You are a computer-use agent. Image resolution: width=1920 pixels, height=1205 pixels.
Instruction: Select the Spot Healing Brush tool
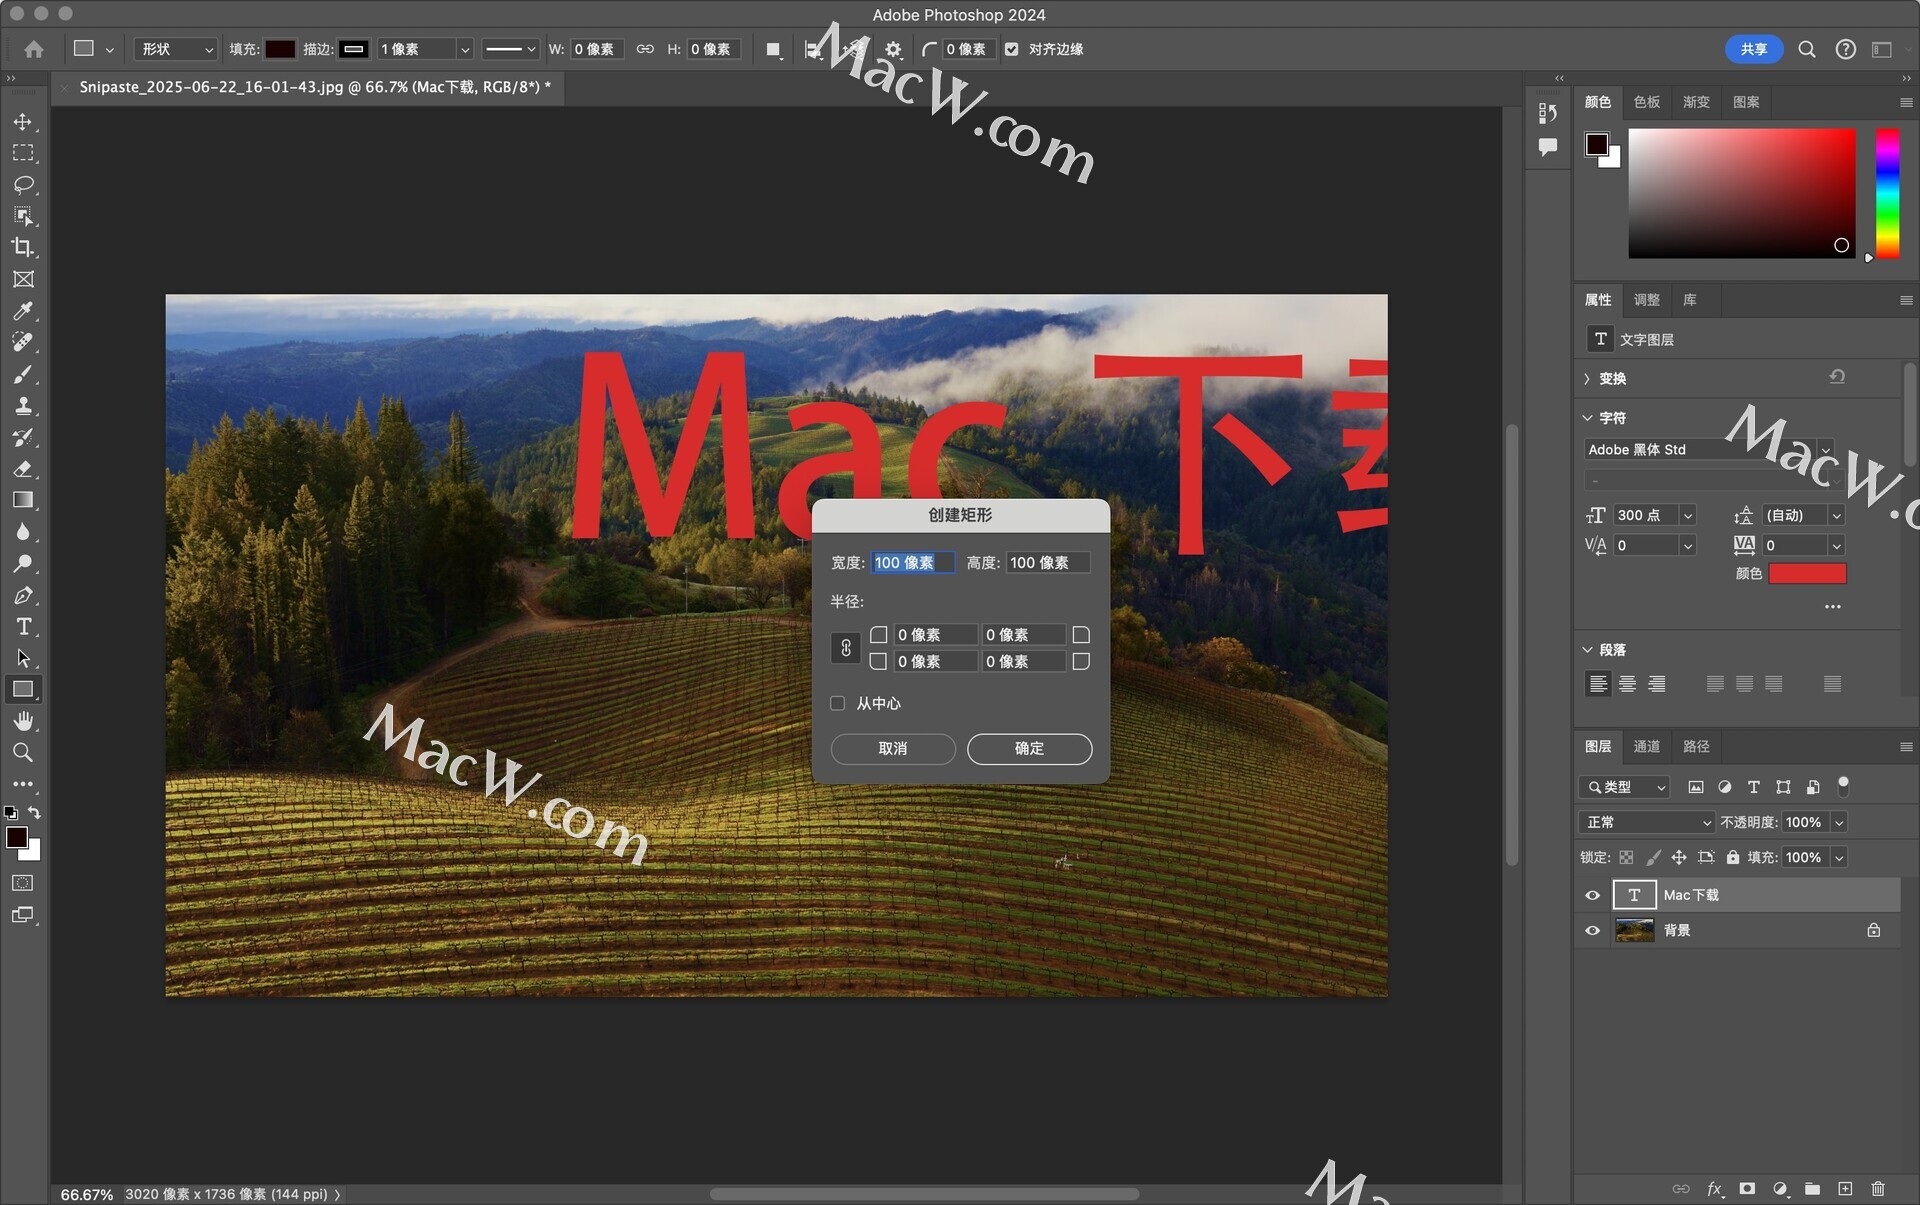tap(23, 342)
